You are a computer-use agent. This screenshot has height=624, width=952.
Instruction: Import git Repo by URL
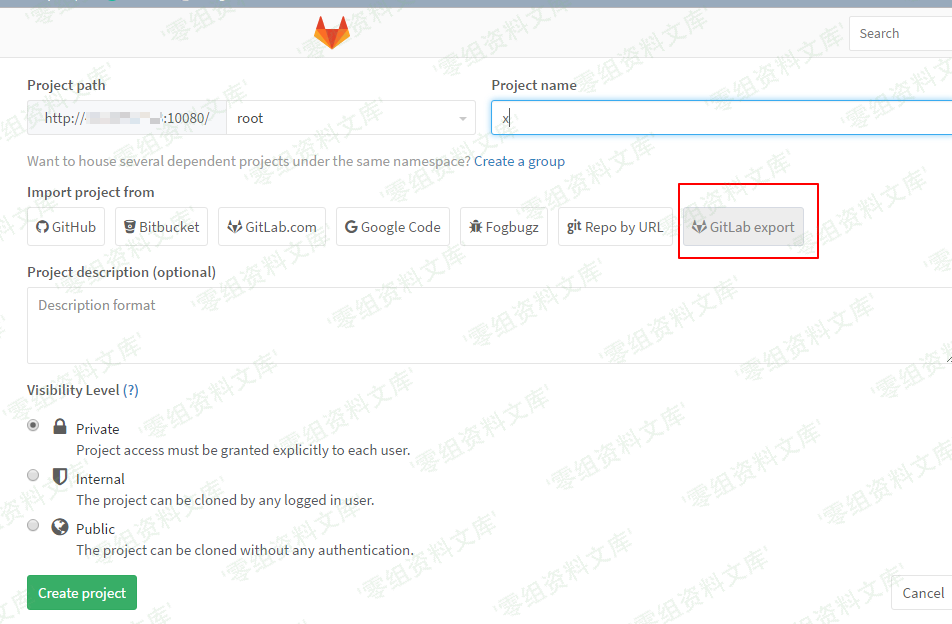[x=615, y=227]
